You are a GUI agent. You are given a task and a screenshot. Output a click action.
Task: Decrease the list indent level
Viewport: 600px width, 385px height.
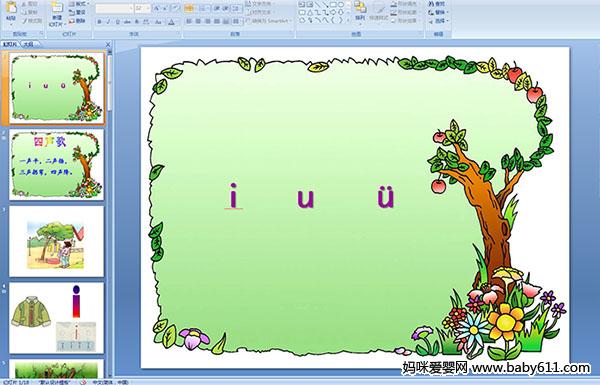coord(216,8)
